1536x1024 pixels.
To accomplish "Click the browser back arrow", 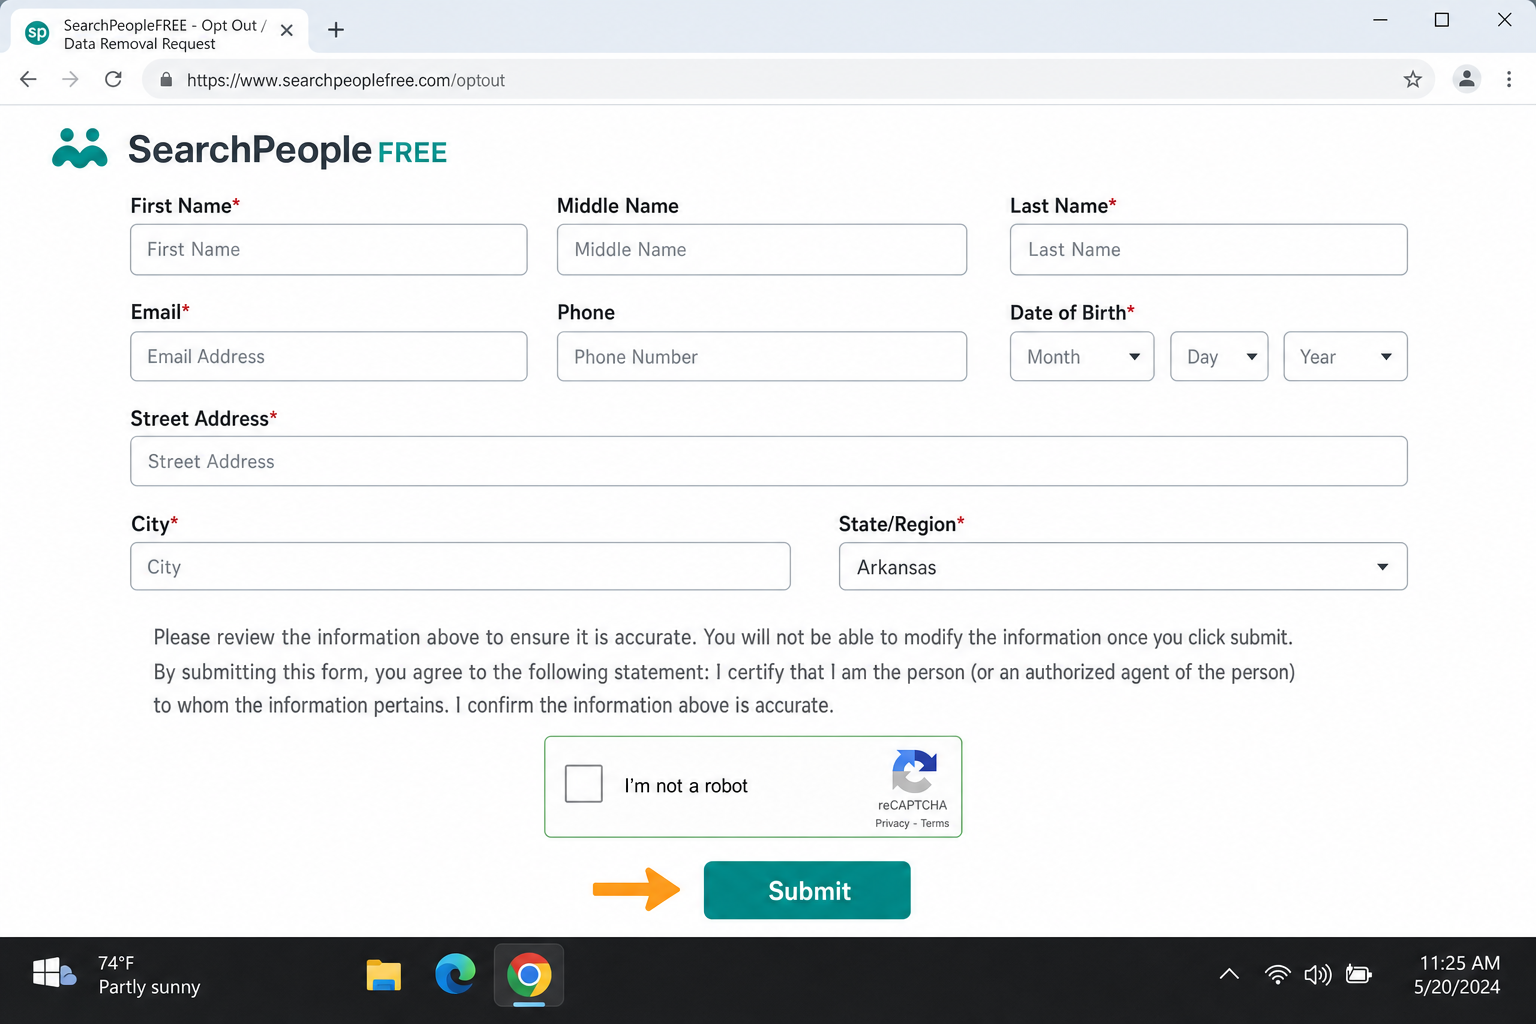I will (x=28, y=79).
